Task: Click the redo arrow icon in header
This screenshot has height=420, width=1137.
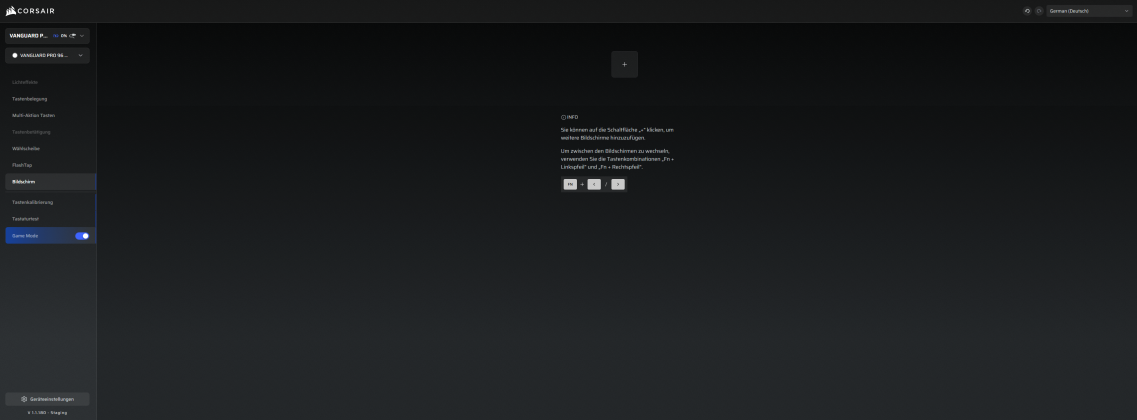Action: coord(1039,11)
